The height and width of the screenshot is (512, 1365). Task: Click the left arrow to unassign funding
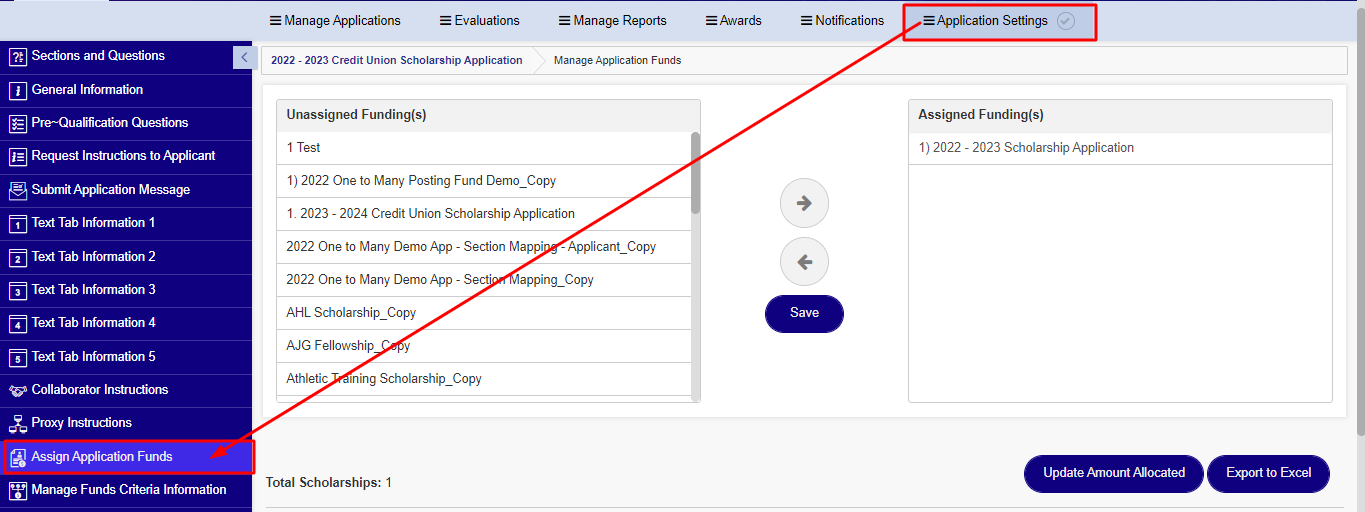point(804,262)
